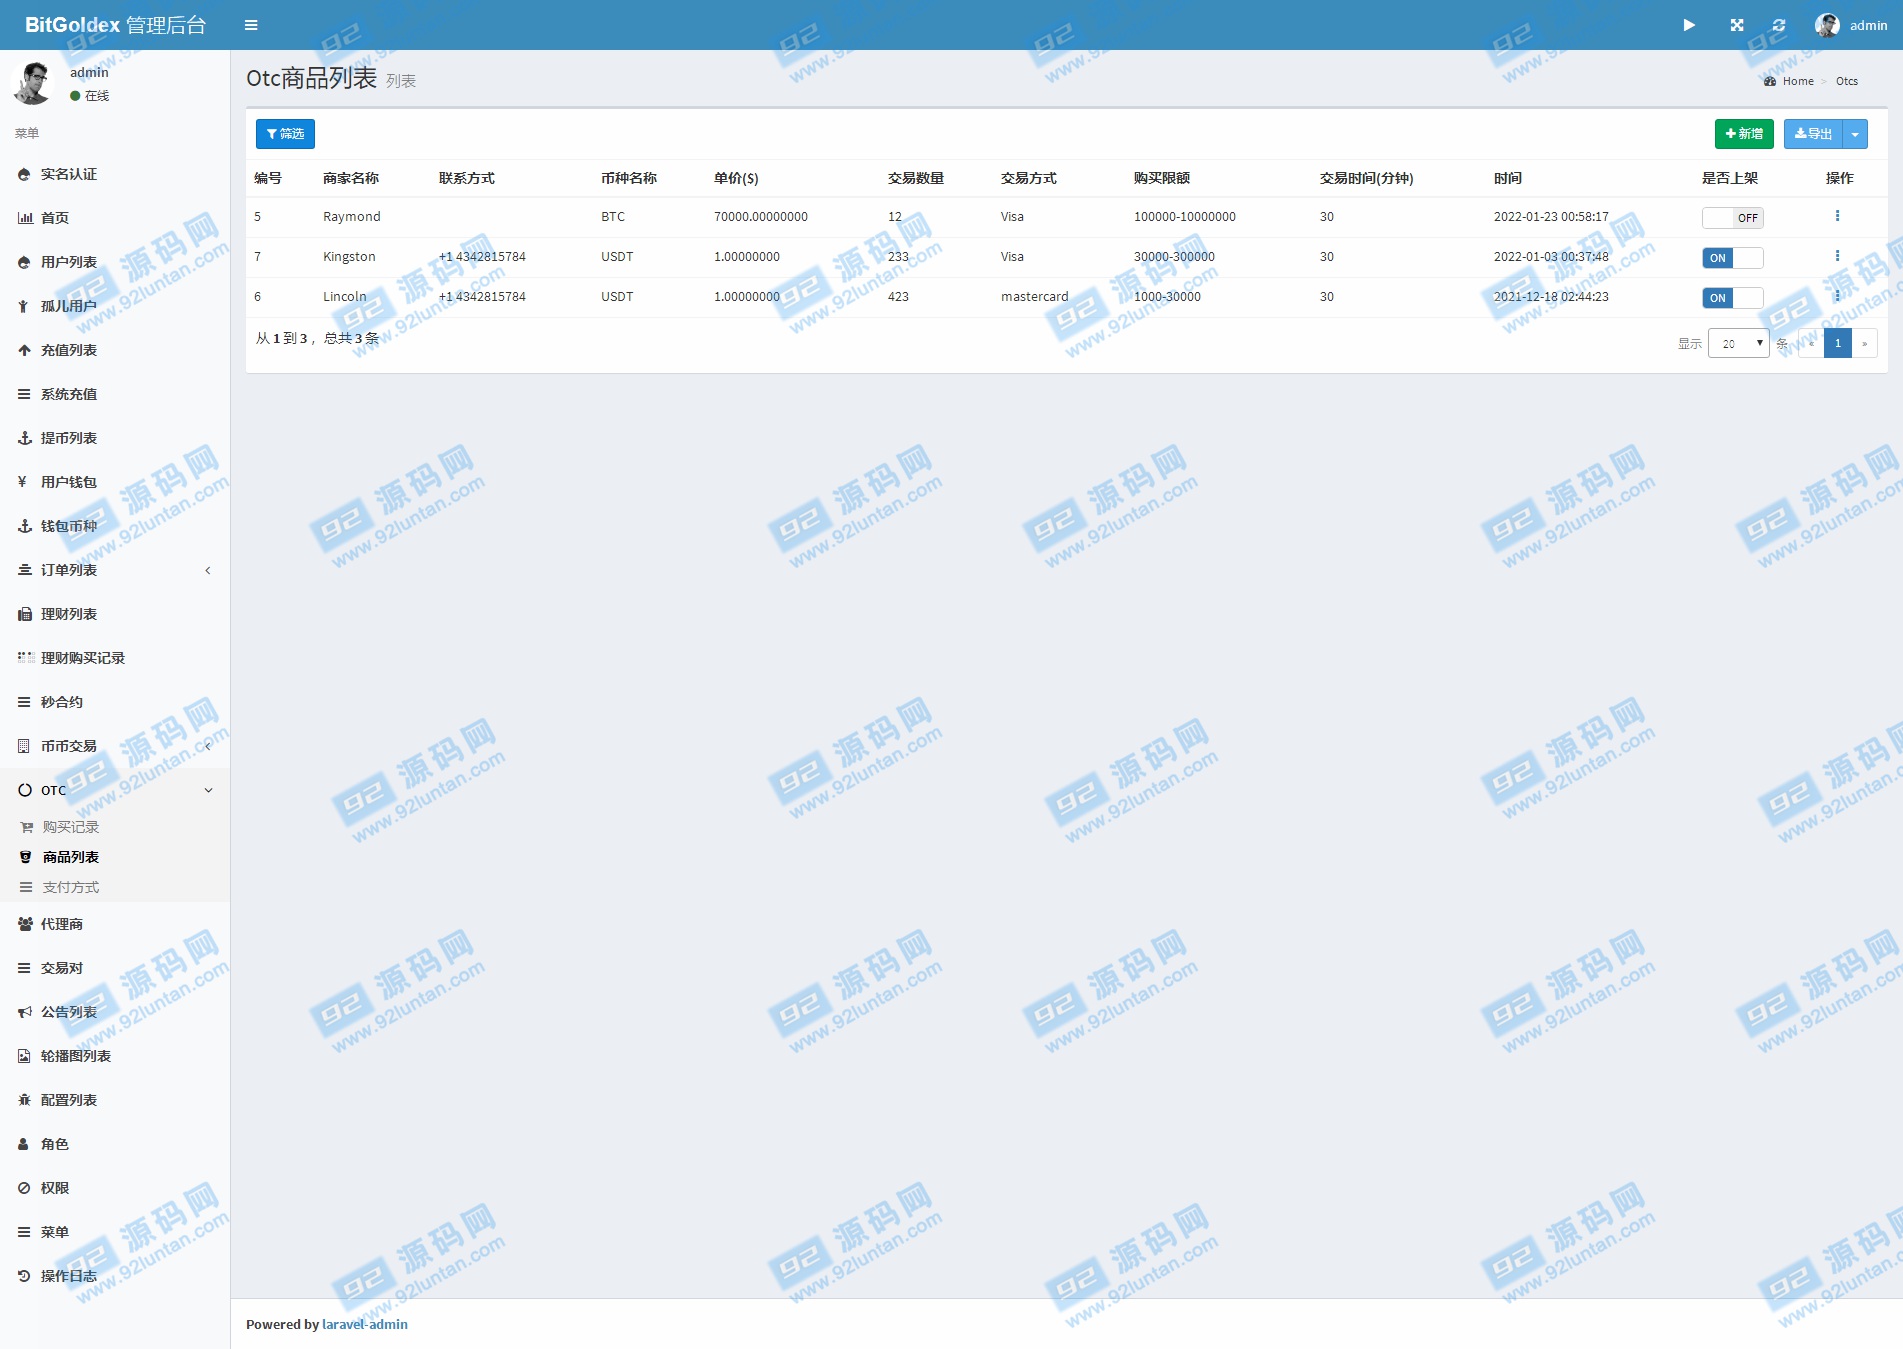Click the refresh icon in top bar
The height and width of the screenshot is (1349, 1903).
(1779, 25)
